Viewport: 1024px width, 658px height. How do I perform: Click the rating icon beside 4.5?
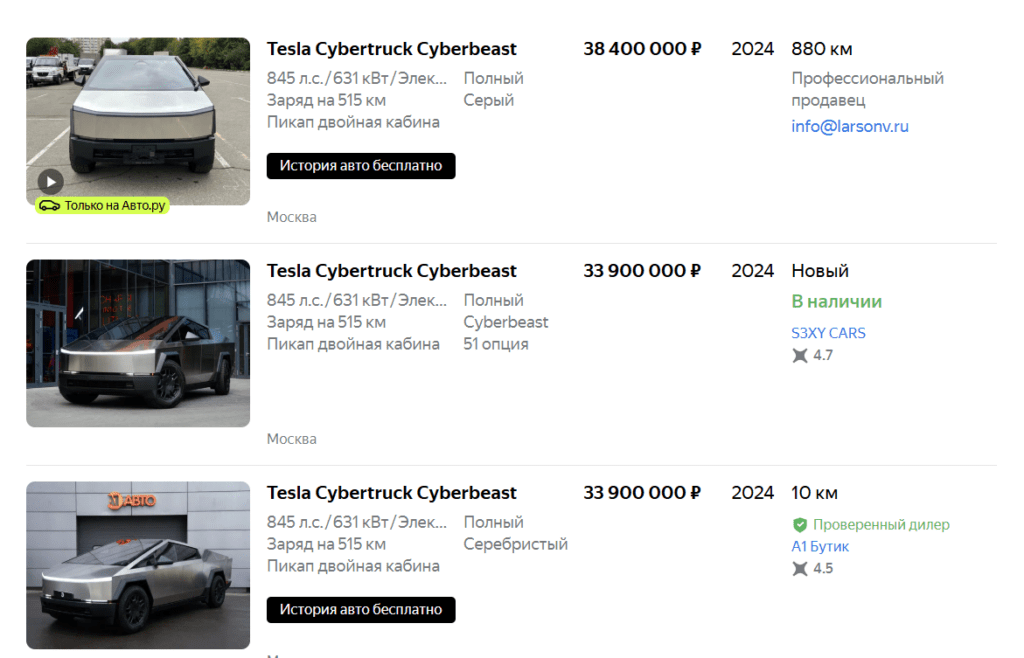point(800,569)
